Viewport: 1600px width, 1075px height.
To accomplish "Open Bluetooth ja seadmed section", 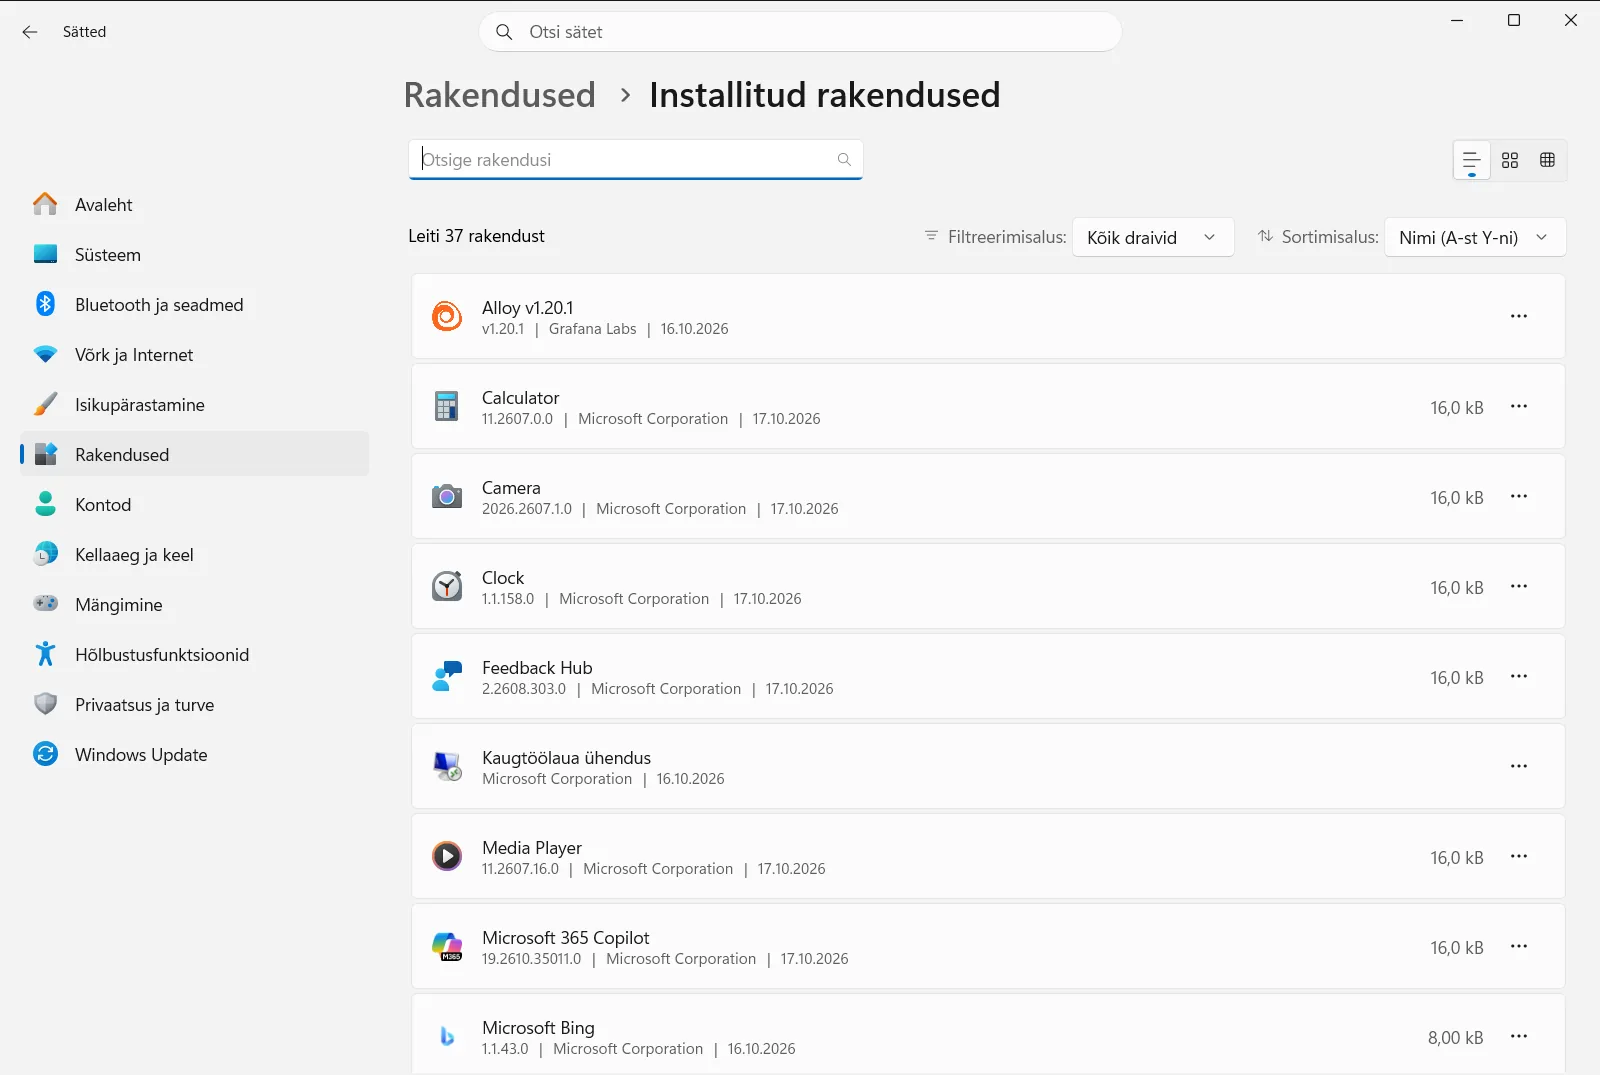I will pos(195,304).
